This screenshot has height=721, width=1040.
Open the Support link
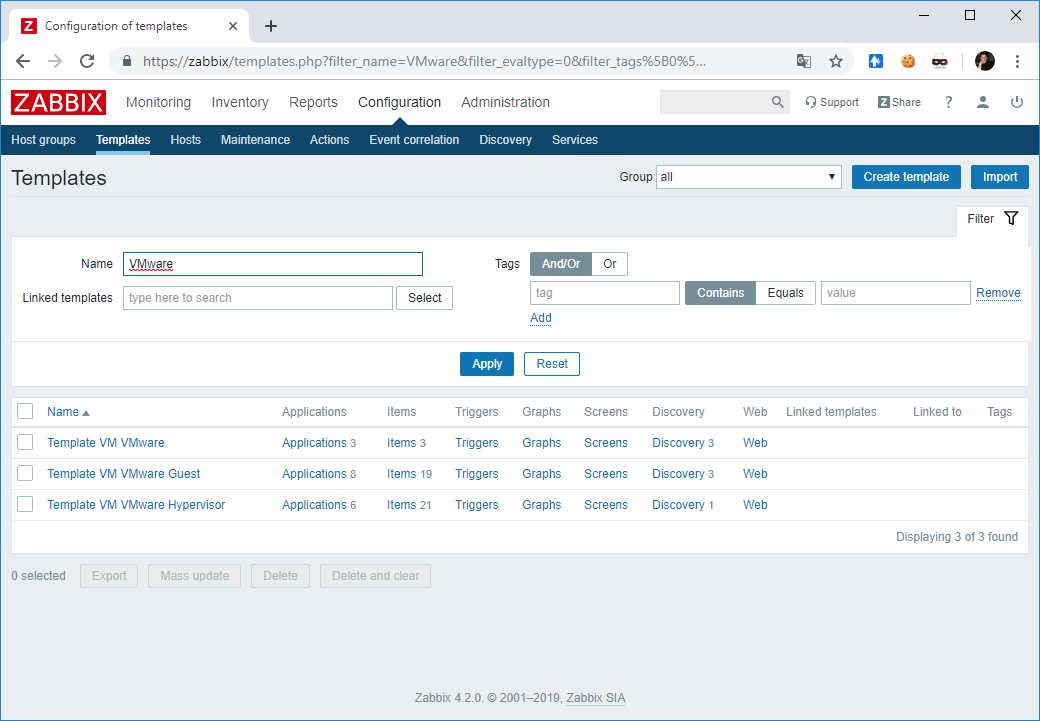[x=832, y=102]
